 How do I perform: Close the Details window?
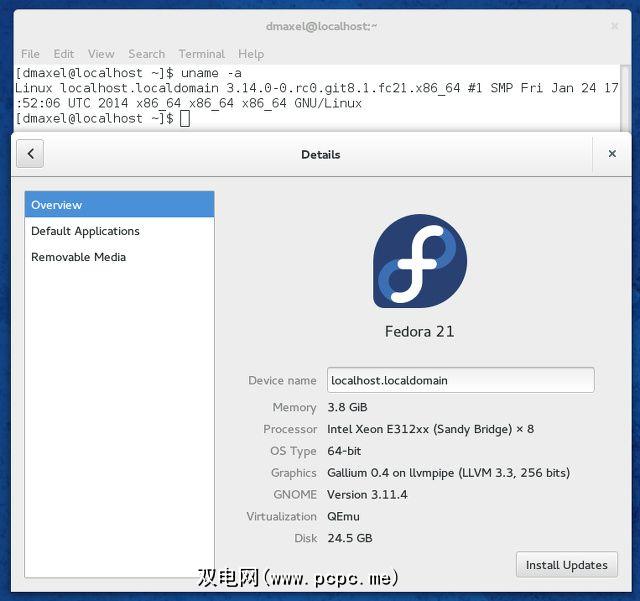tap(612, 154)
